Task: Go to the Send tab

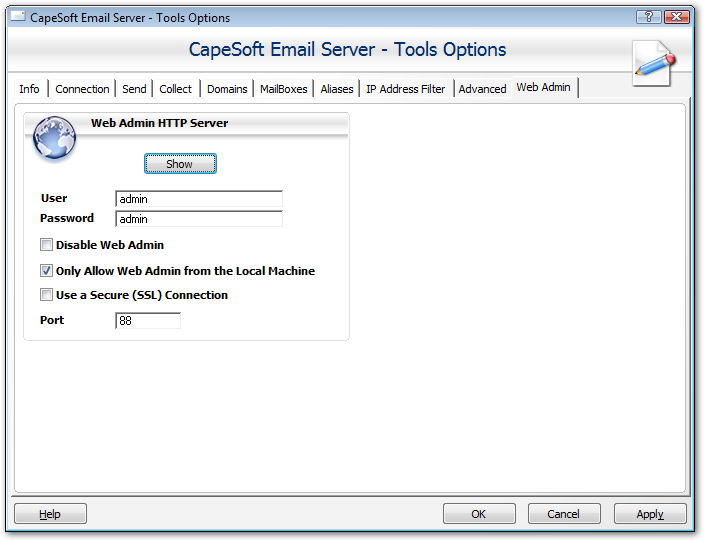Action: click(x=134, y=89)
